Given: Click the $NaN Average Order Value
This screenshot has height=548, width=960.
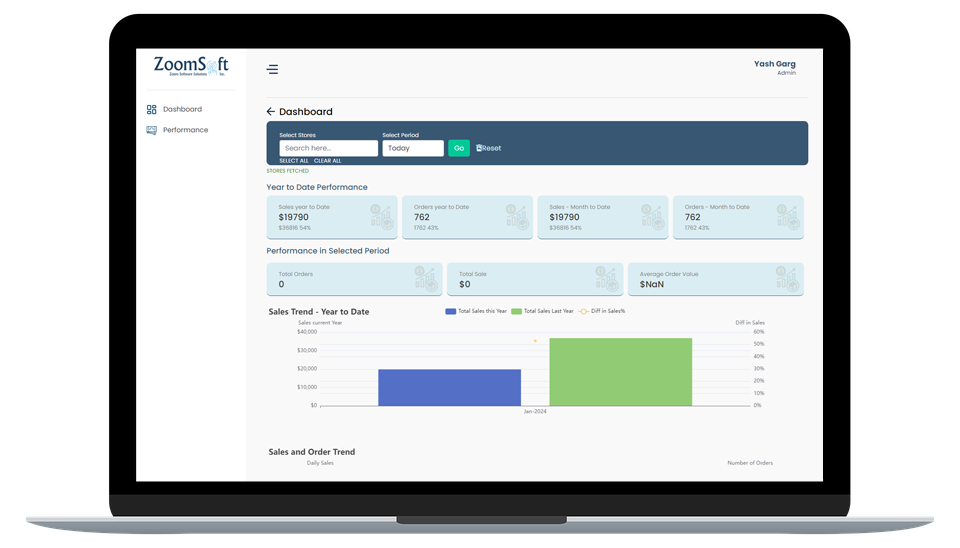Looking at the screenshot, I should (652, 285).
